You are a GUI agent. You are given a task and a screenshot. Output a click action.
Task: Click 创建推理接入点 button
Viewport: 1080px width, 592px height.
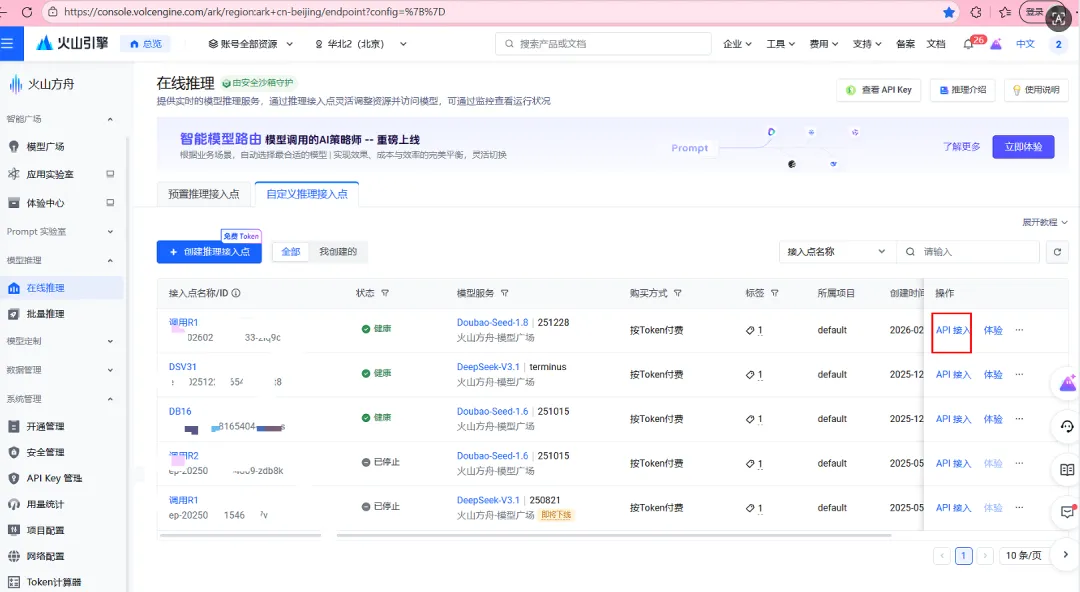[209, 252]
